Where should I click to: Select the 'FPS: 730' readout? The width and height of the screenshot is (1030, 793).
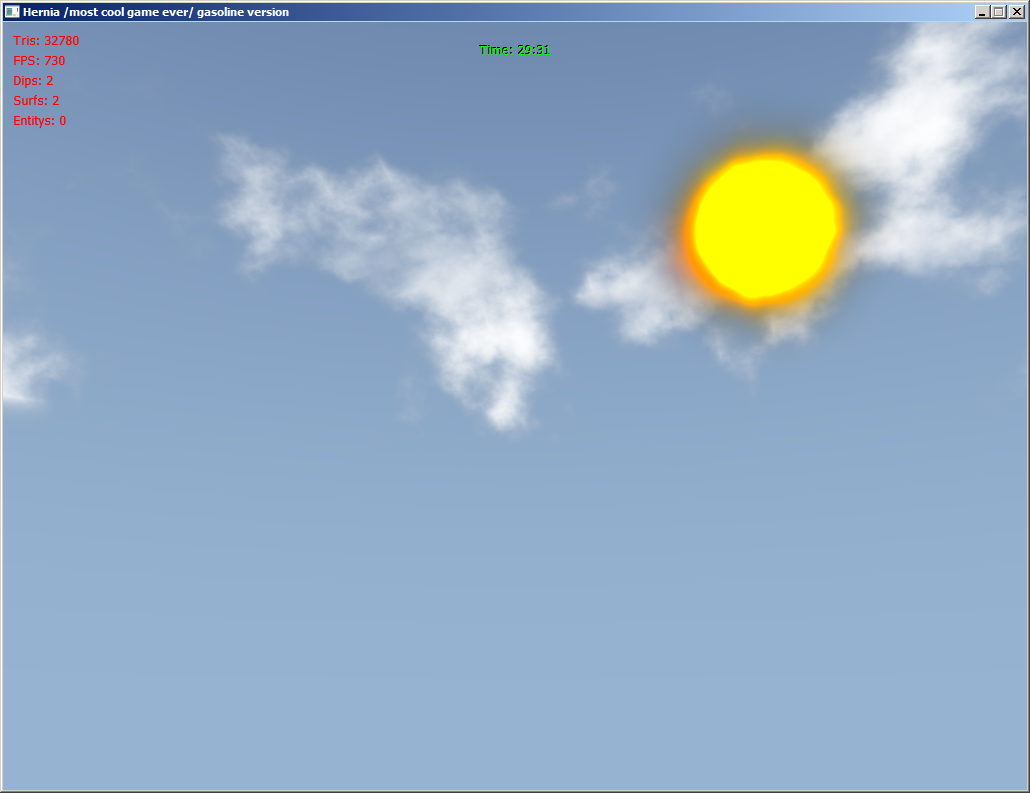39,61
